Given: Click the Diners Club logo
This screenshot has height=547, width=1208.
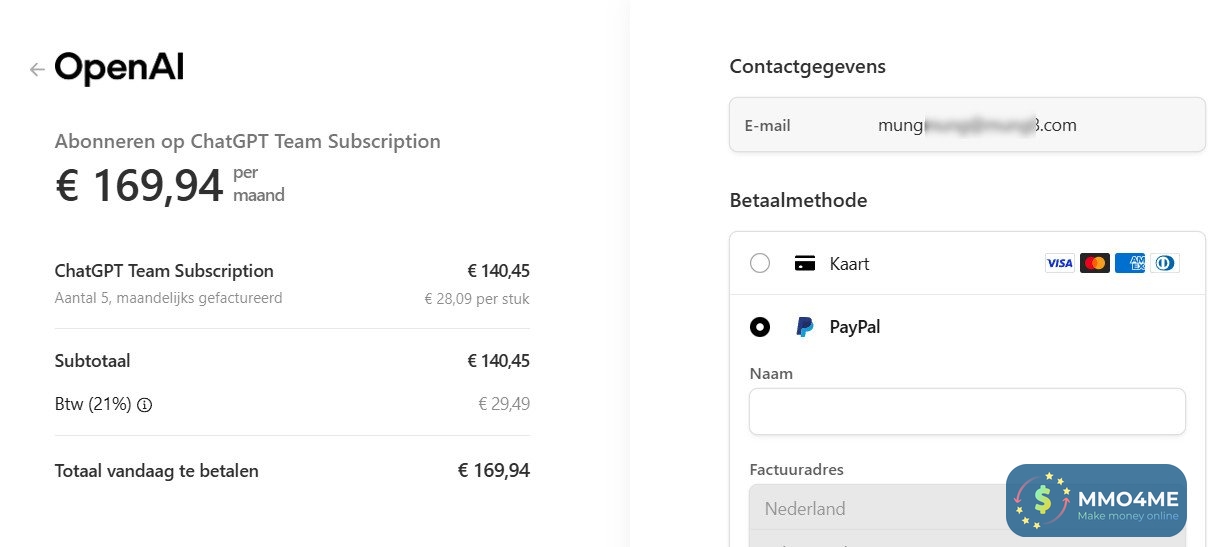Looking at the screenshot, I should coord(1164,263).
